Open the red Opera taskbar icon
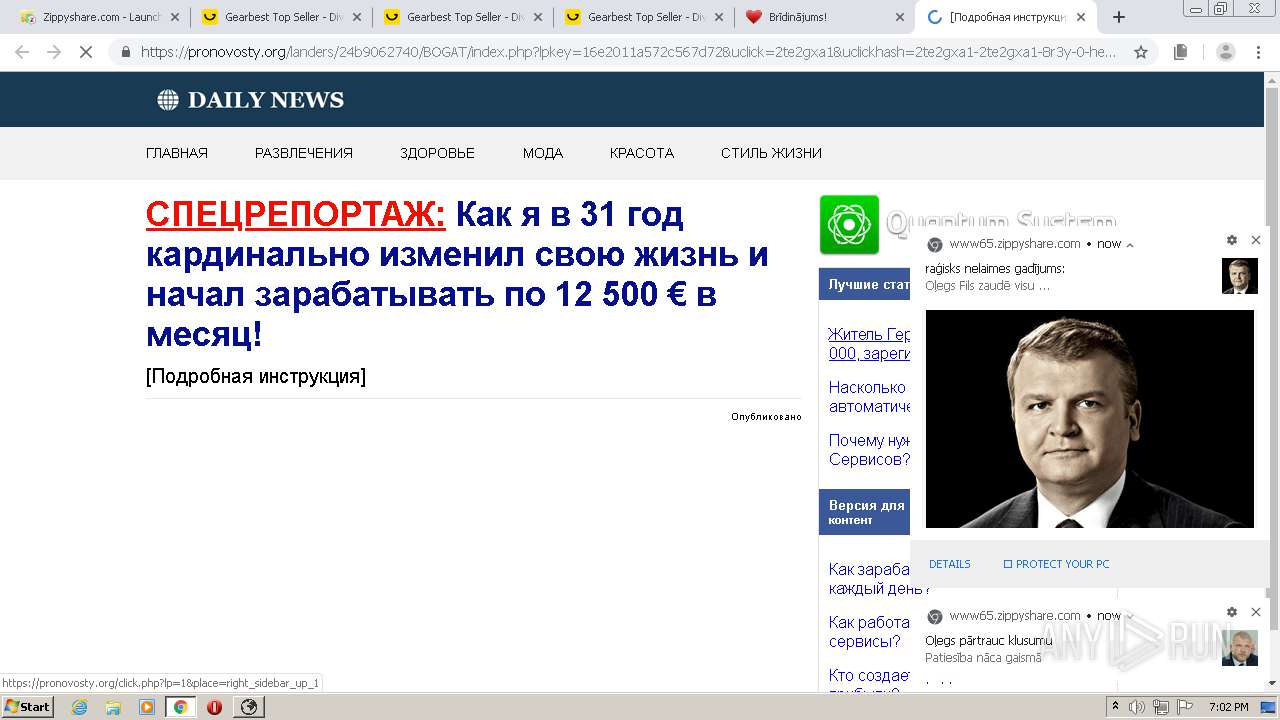The image size is (1280, 720). pos(214,707)
